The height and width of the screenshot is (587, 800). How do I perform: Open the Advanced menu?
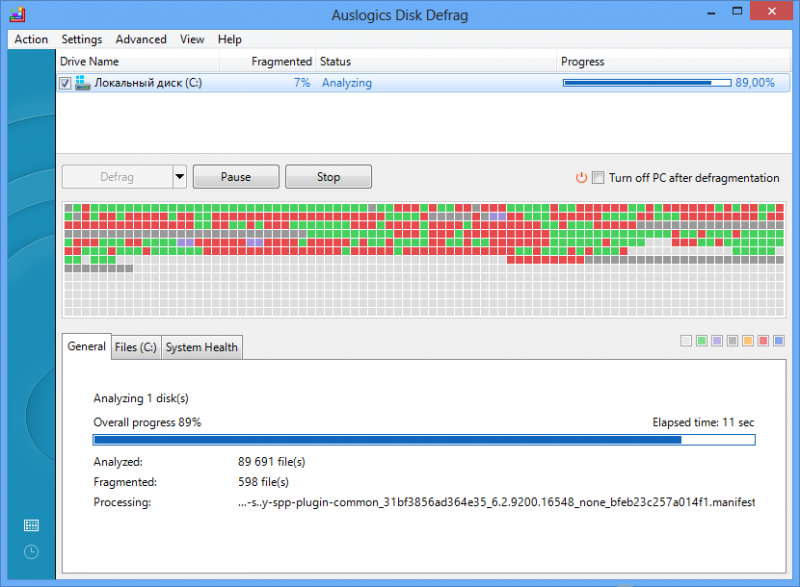(141, 39)
